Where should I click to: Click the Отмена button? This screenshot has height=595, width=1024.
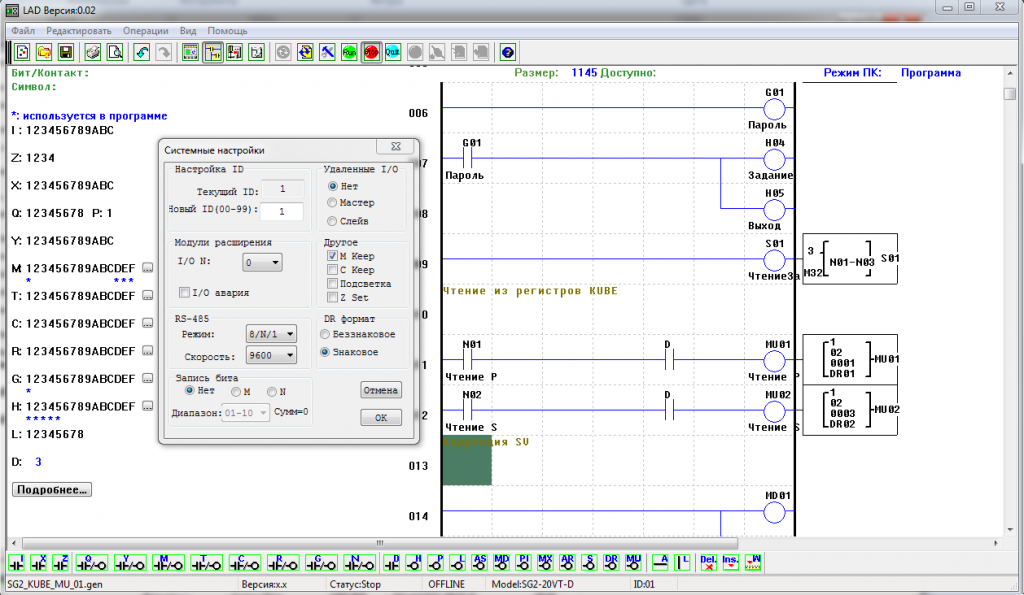[381, 390]
